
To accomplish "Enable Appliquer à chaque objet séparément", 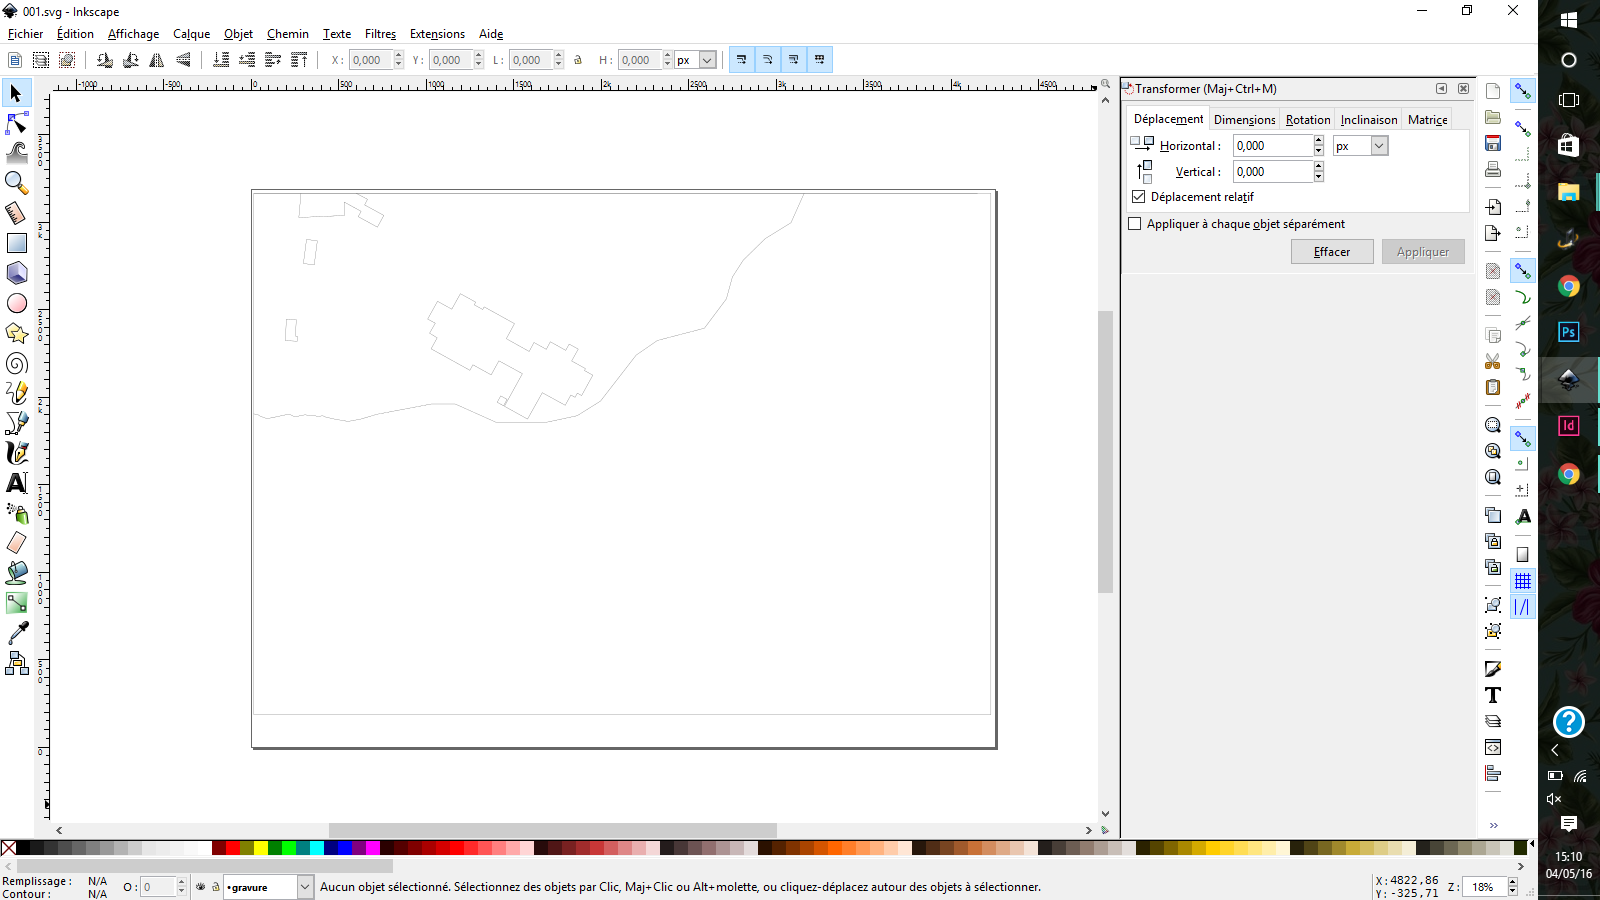I will click(x=1135, y=224).
